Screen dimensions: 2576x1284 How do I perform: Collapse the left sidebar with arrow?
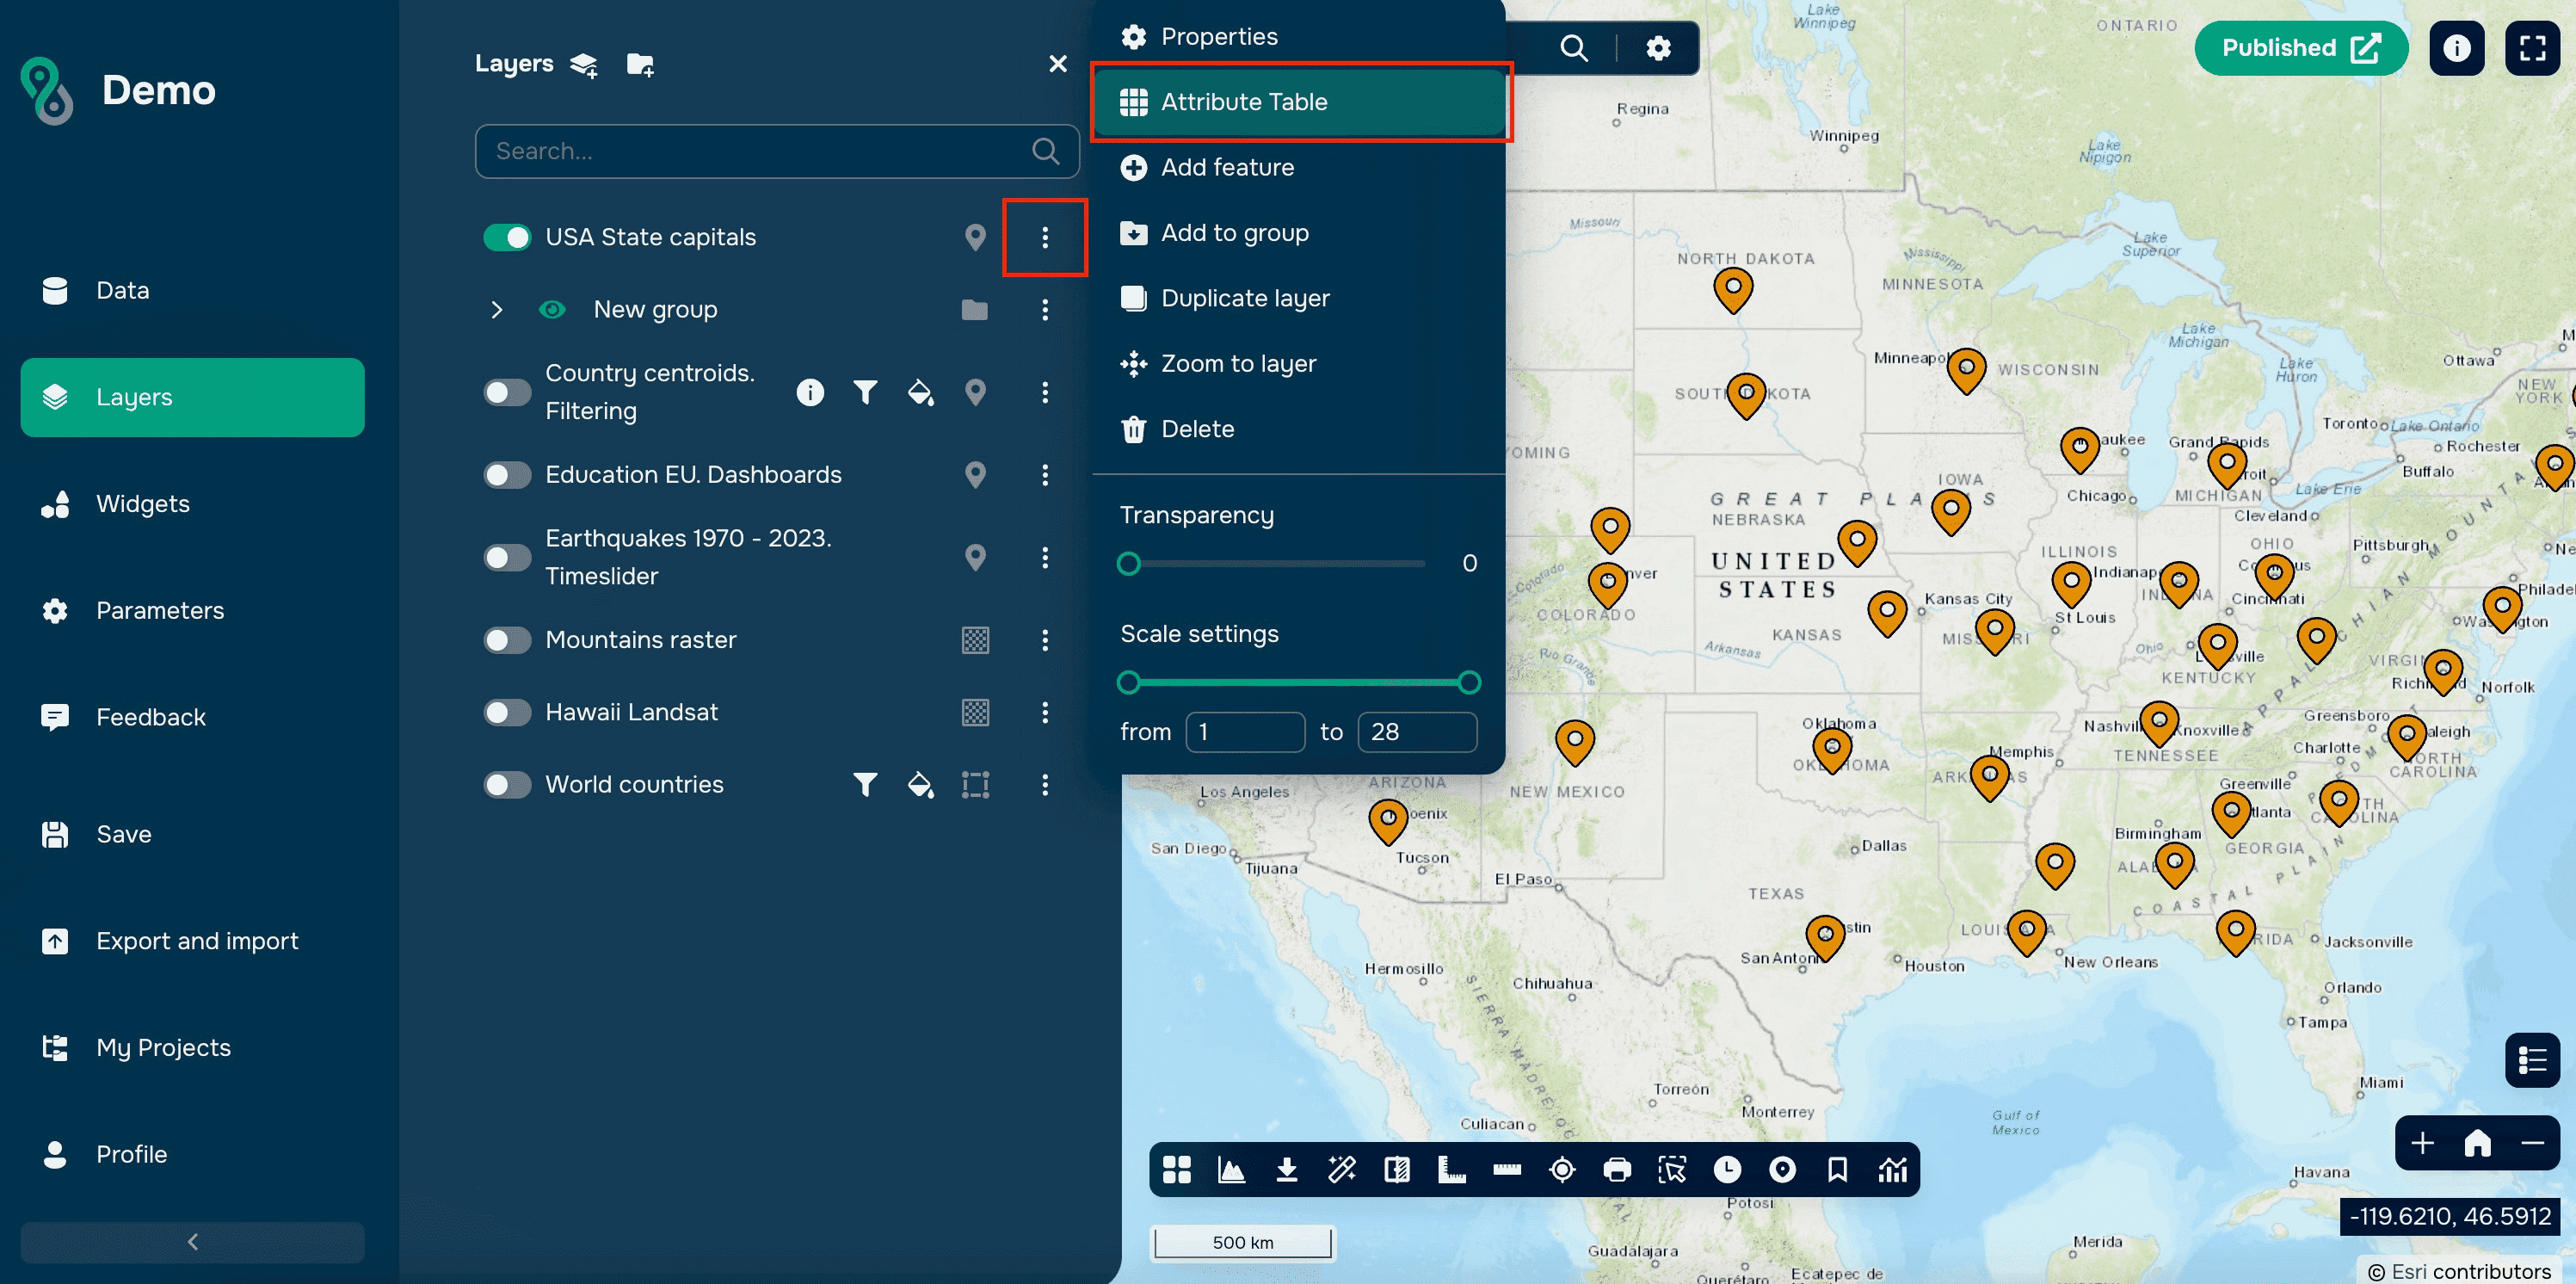[x=192, y=1241]
